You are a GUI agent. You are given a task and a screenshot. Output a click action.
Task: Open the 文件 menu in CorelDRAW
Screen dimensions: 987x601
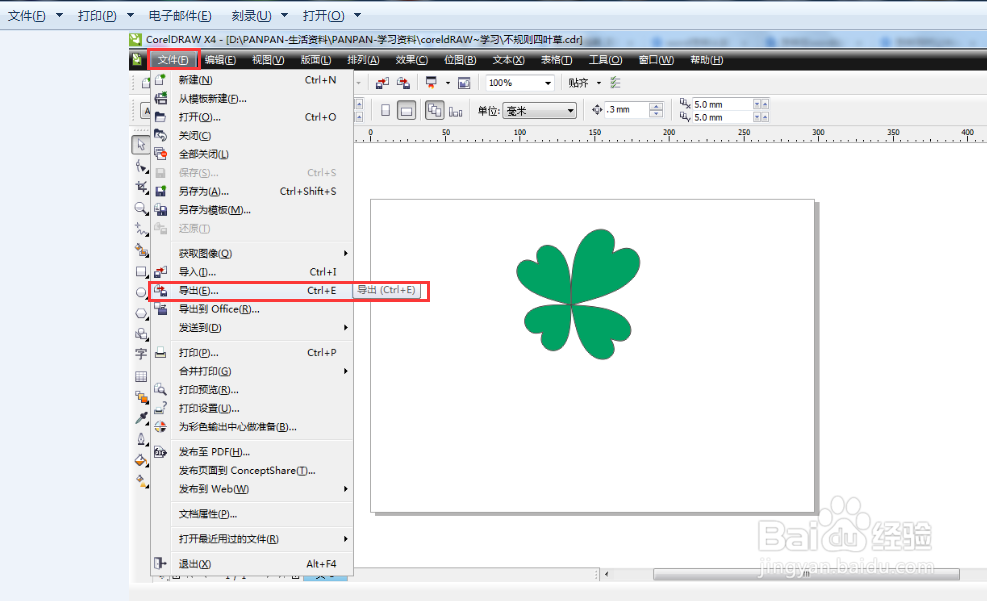click(x=173, y=60)
